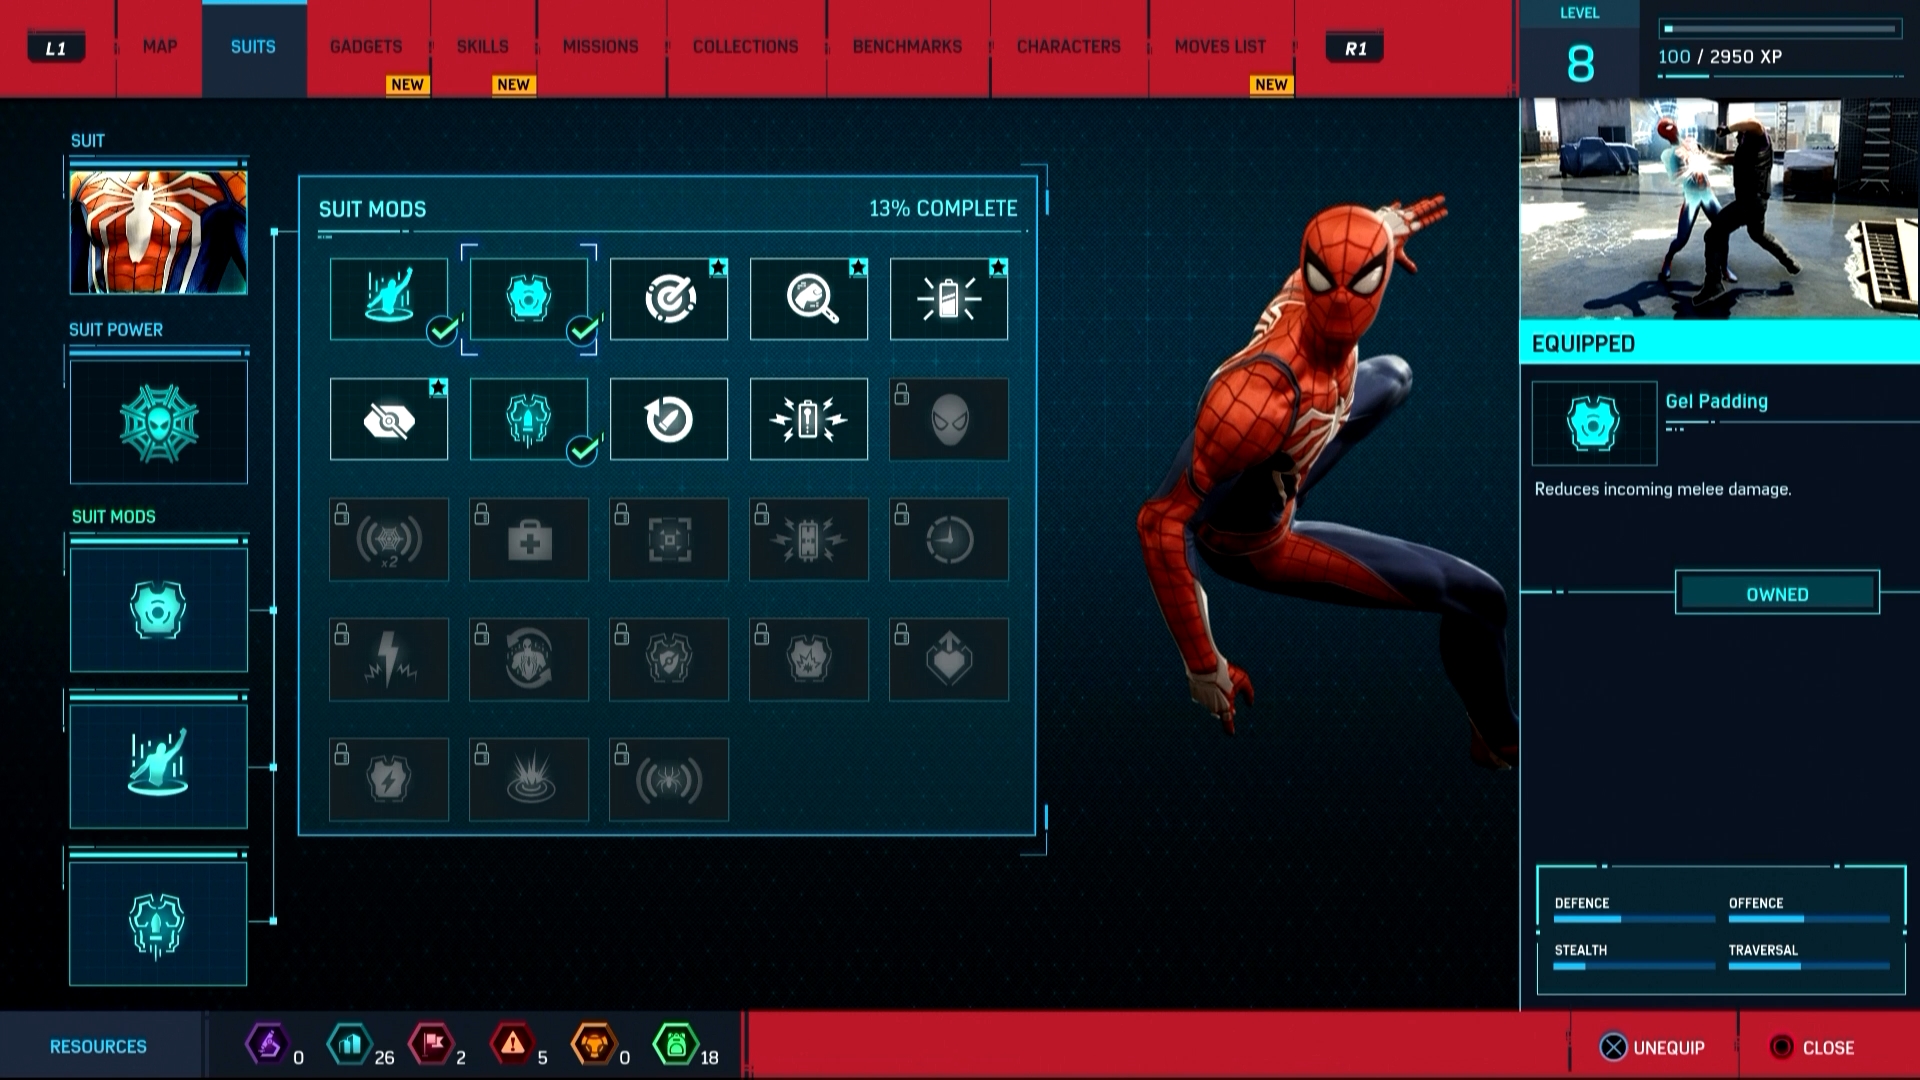
Task: Select the target reticle suit mod
Action: pyautogui.click(x=669, y=299)
